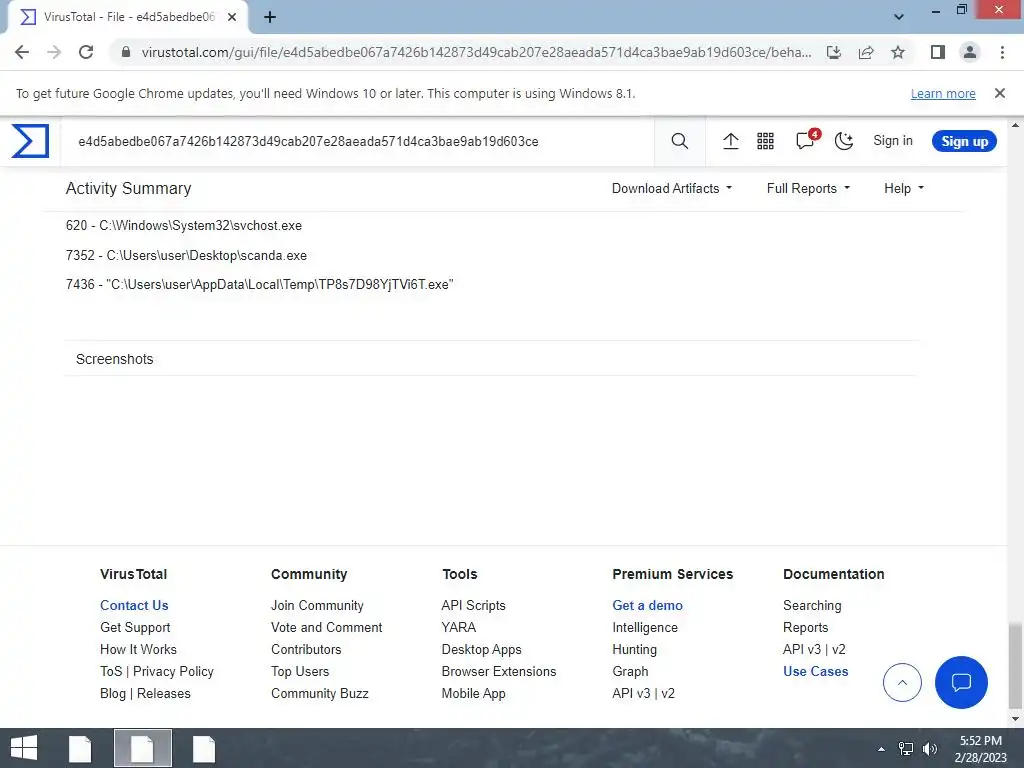Click the search magnifier icon
This screenshot has height=768, width=1024.
[x=679, y=141]
